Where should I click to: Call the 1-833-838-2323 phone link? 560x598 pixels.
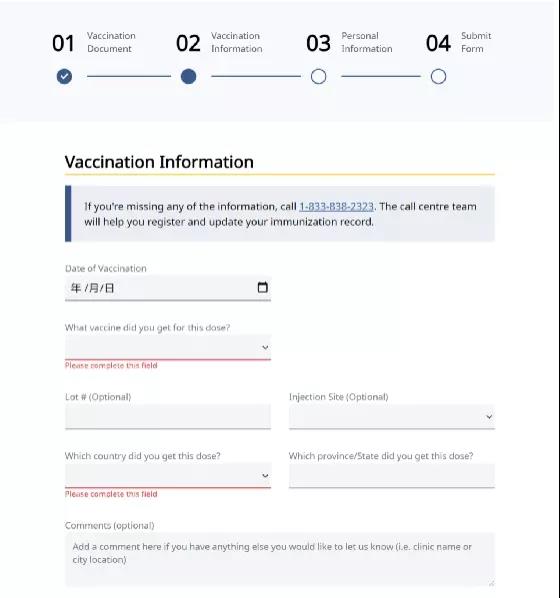click(x=336, y=206)
